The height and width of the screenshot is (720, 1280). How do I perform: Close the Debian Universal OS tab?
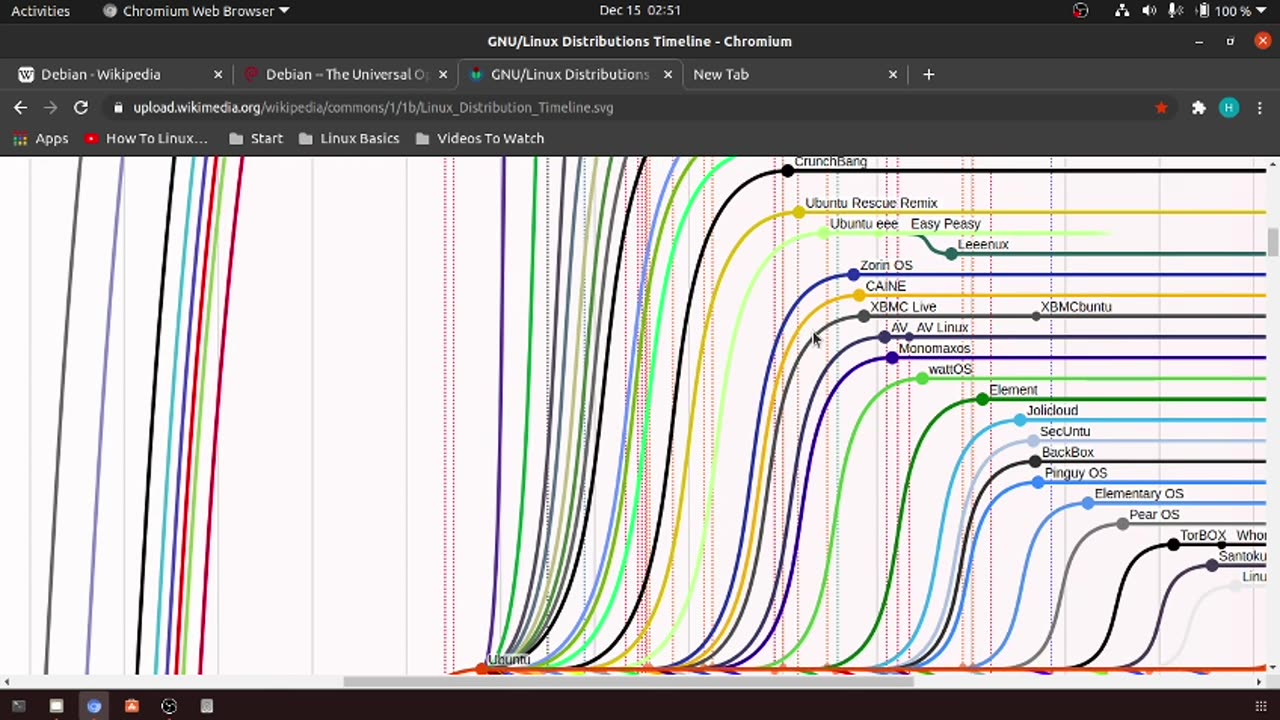click(x=443, y=74)
